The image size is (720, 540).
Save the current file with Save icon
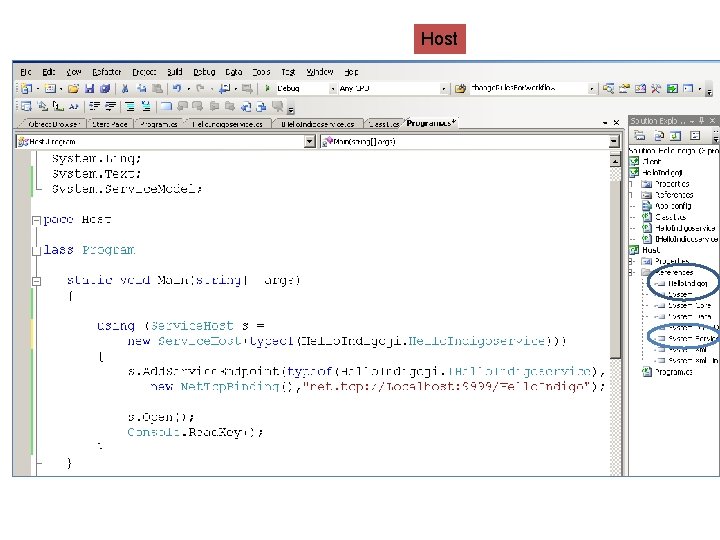90,88
